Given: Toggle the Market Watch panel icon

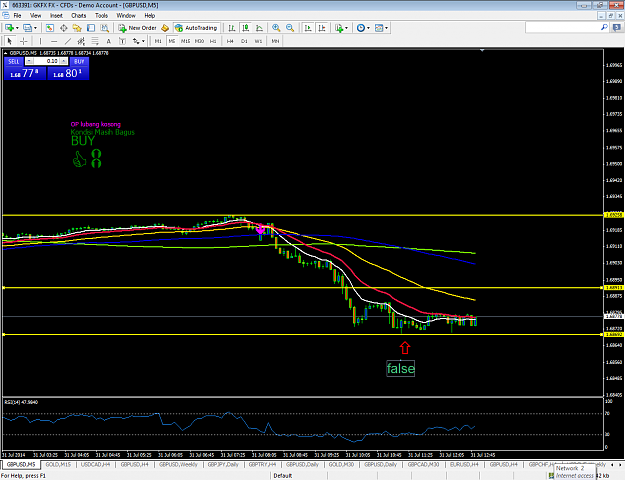Looking at the screenshot, I should pyautogui.click(x=50, y=28).
